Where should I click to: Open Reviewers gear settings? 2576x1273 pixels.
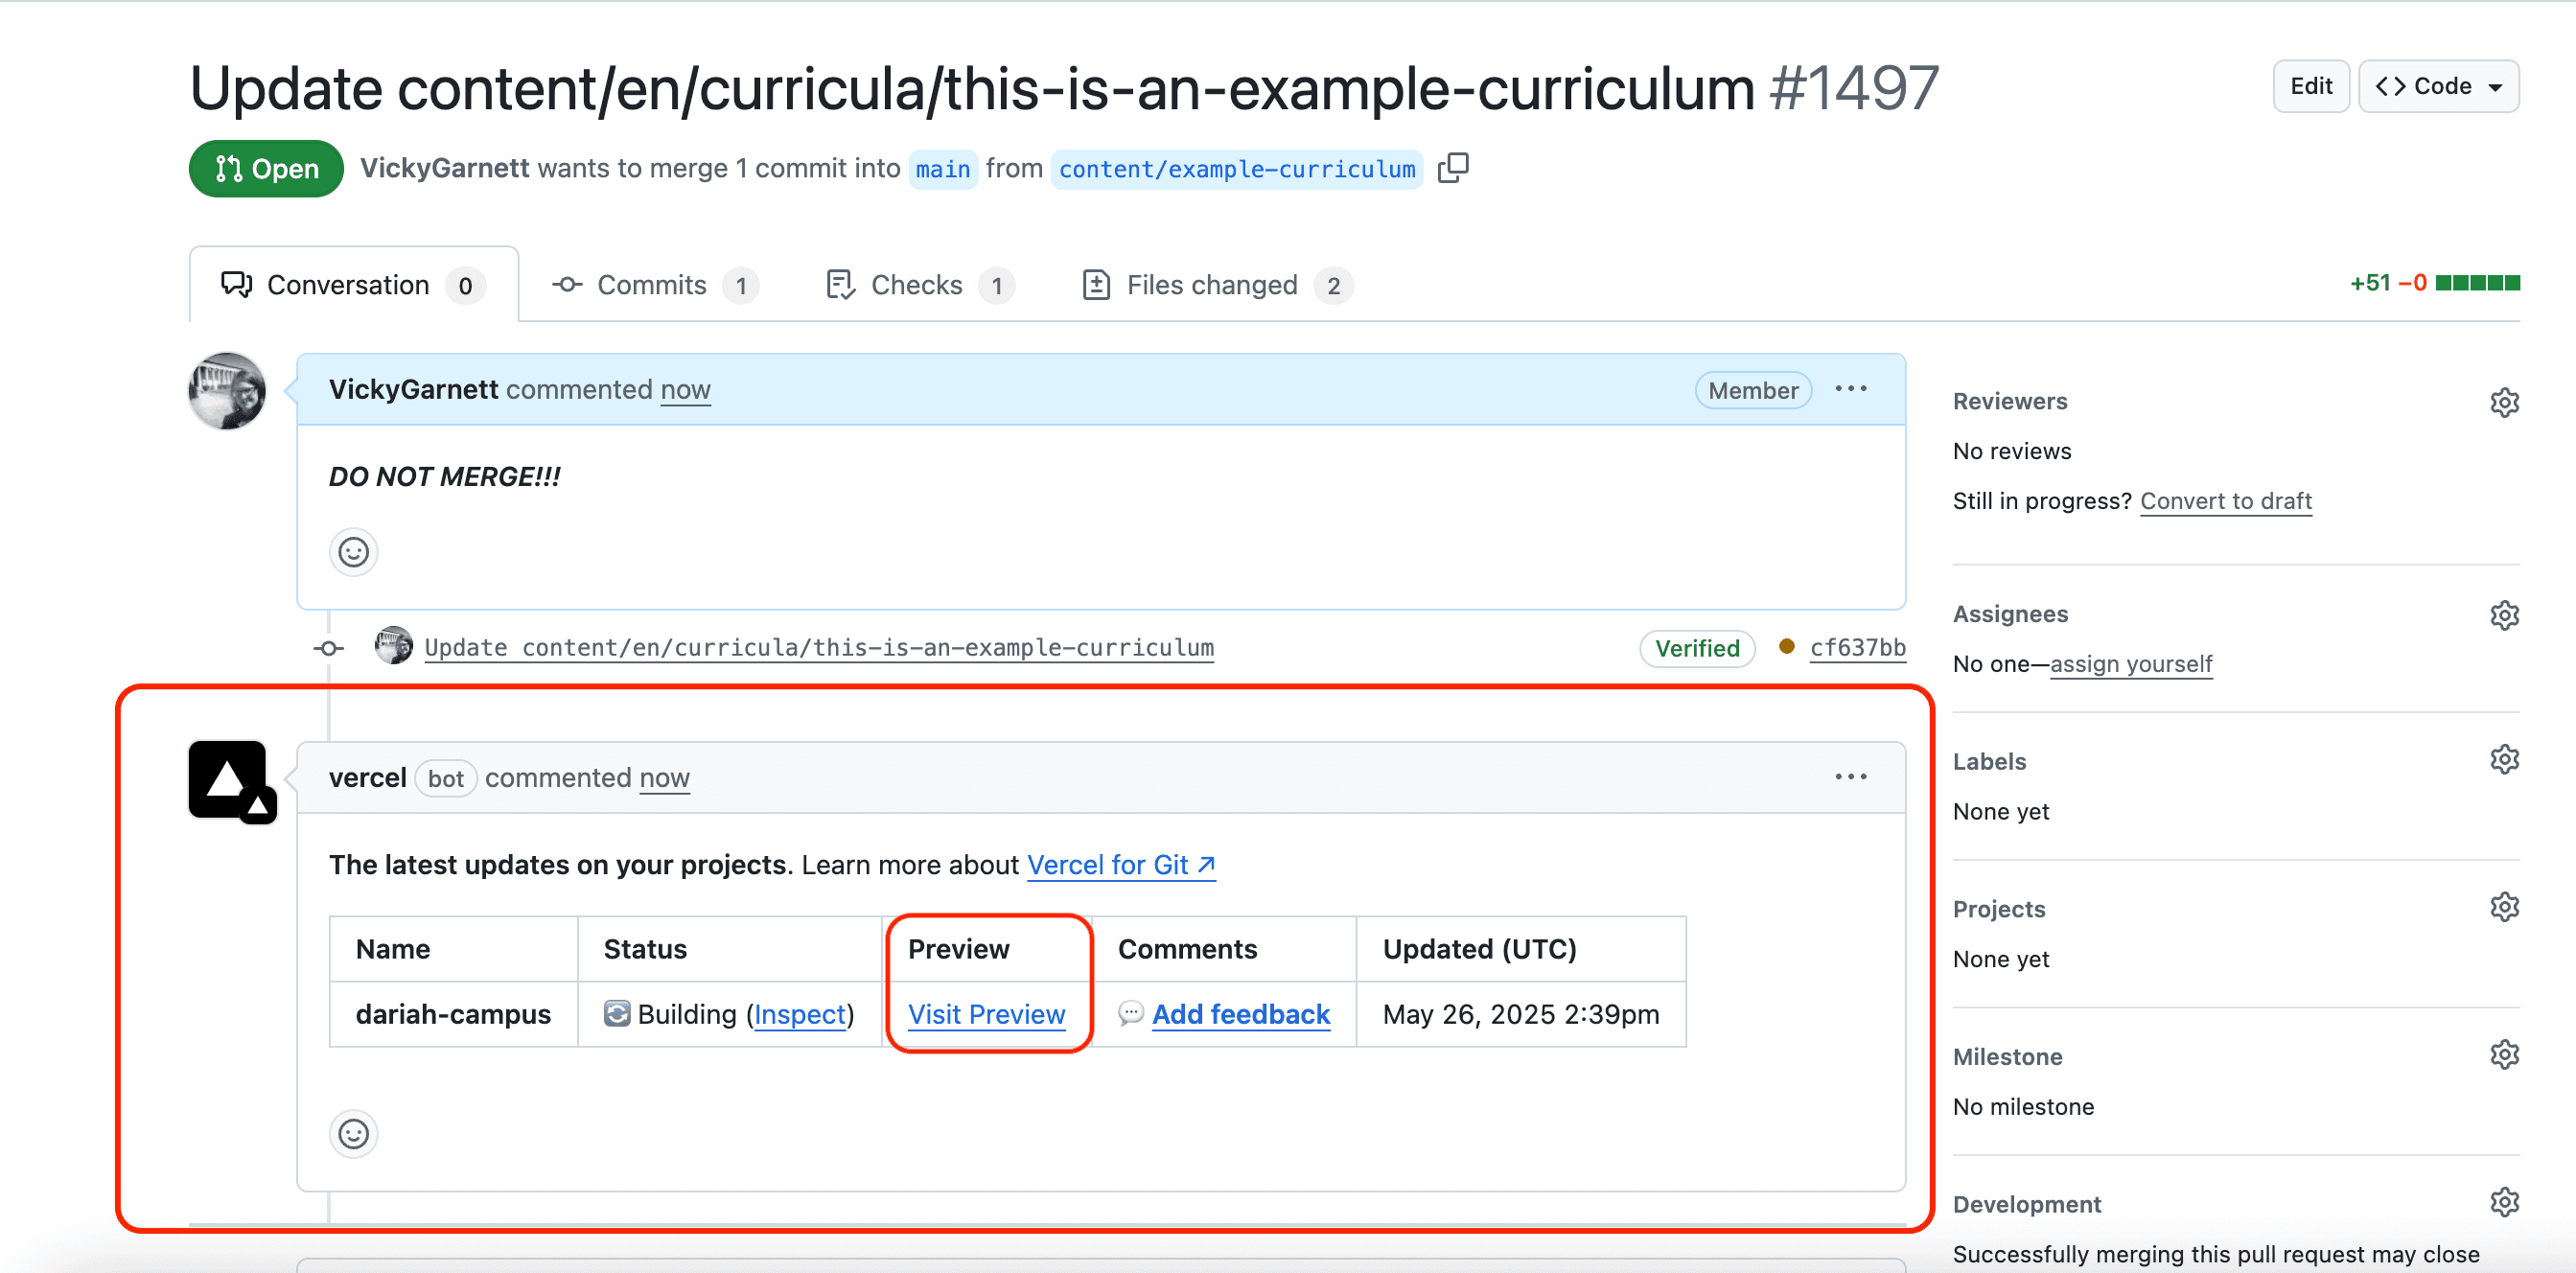click(2503, 402)
